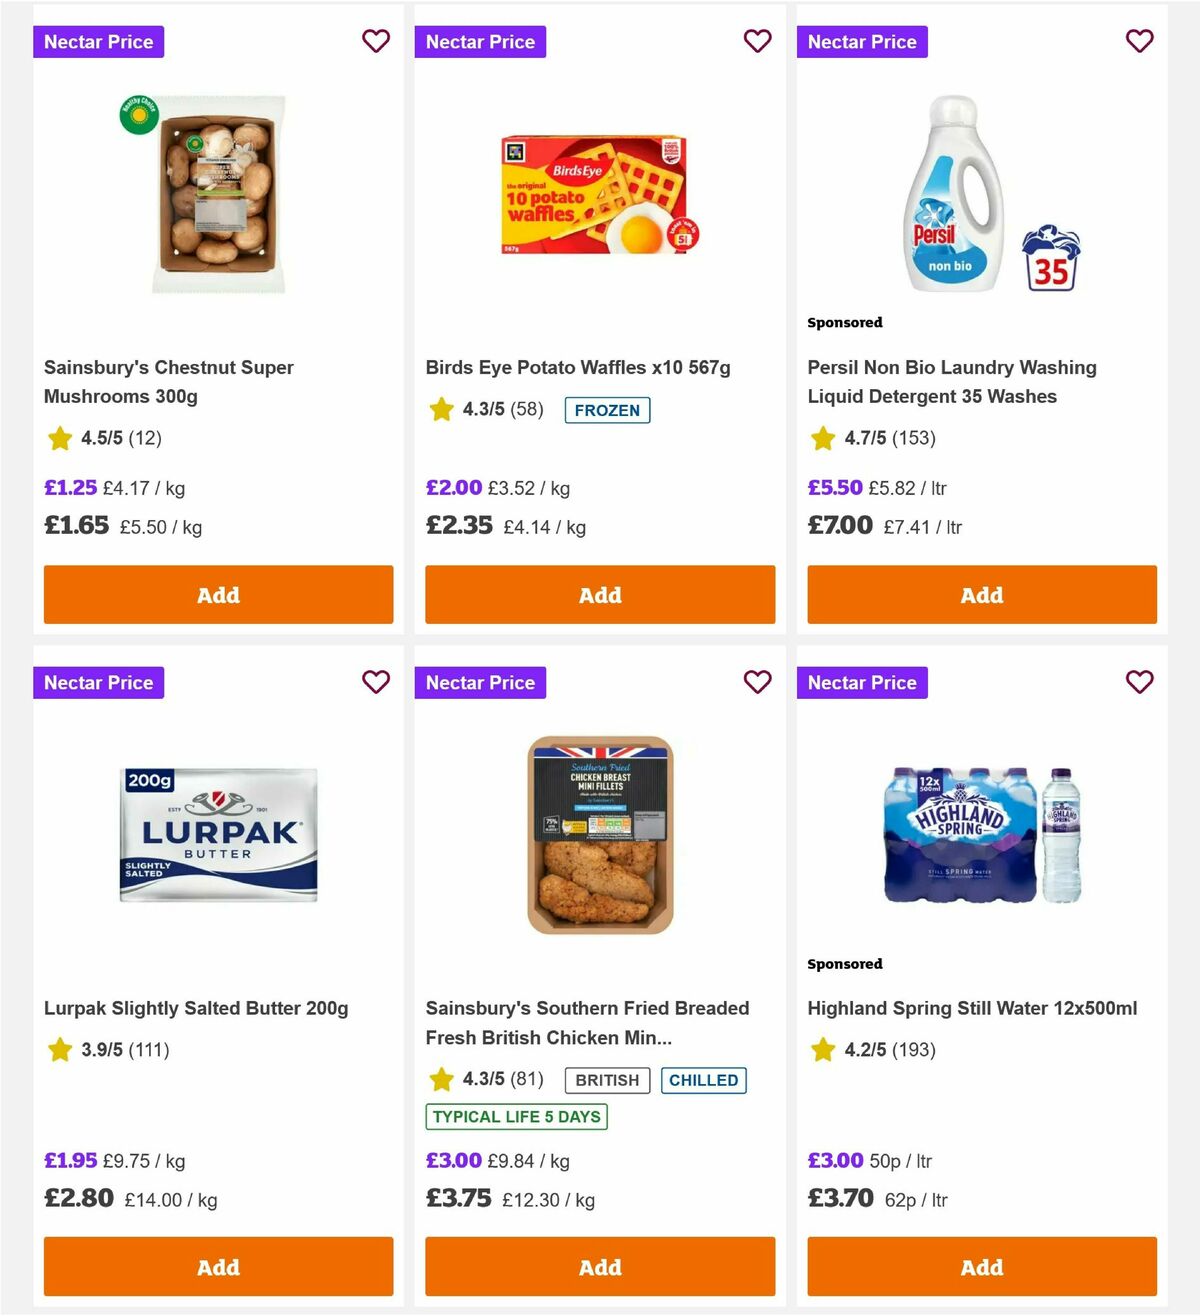
Task: Click the heart icon on Birds Eye Potato Waffles
Action: point(758,41)
